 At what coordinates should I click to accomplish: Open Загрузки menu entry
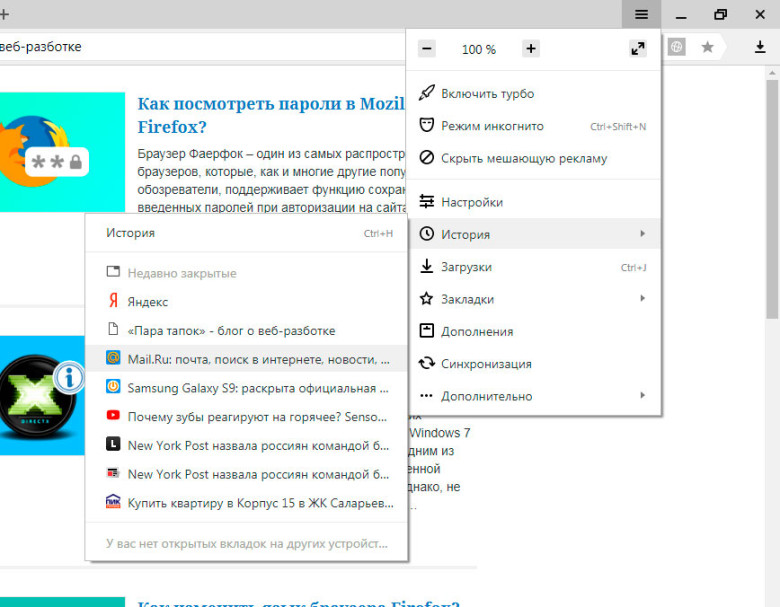[534, 267]
